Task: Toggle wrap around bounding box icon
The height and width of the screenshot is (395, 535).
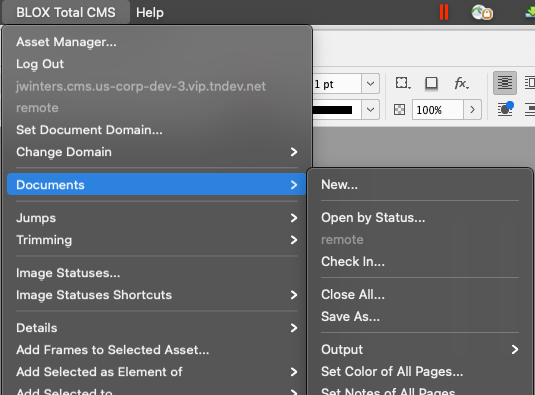Action: coord(530,83)
